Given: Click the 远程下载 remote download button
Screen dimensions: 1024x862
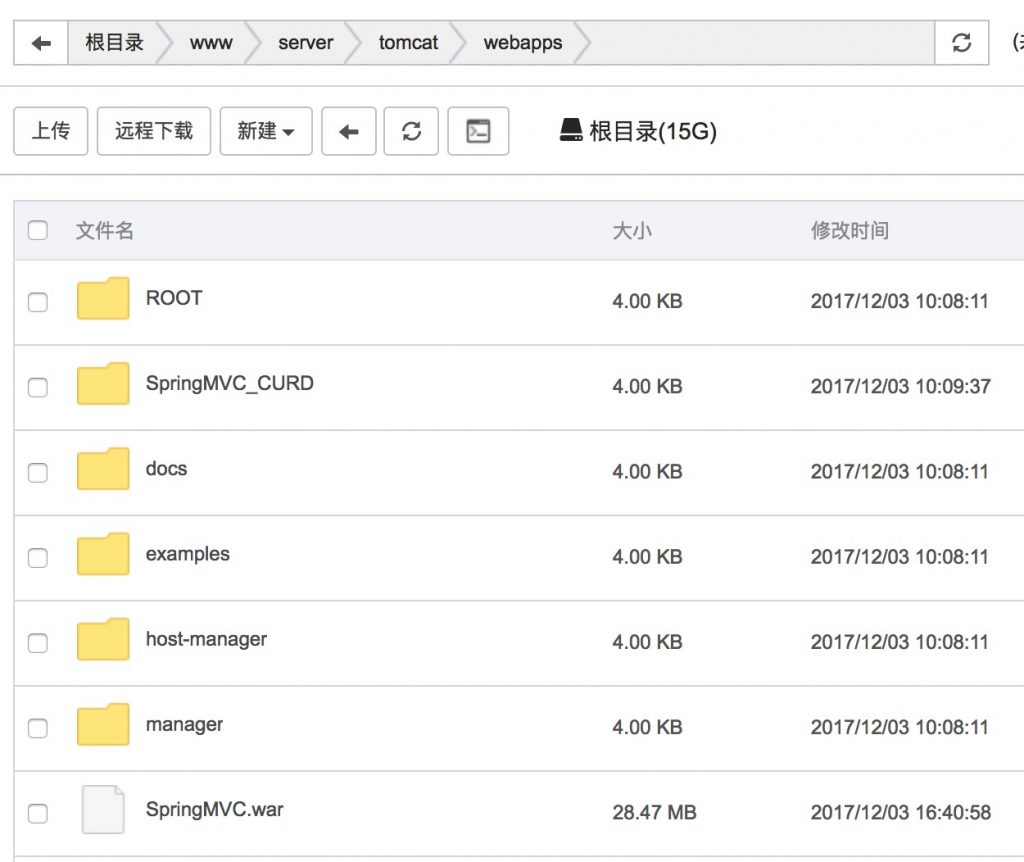Looking at the screenshot, I should [153, 132].
